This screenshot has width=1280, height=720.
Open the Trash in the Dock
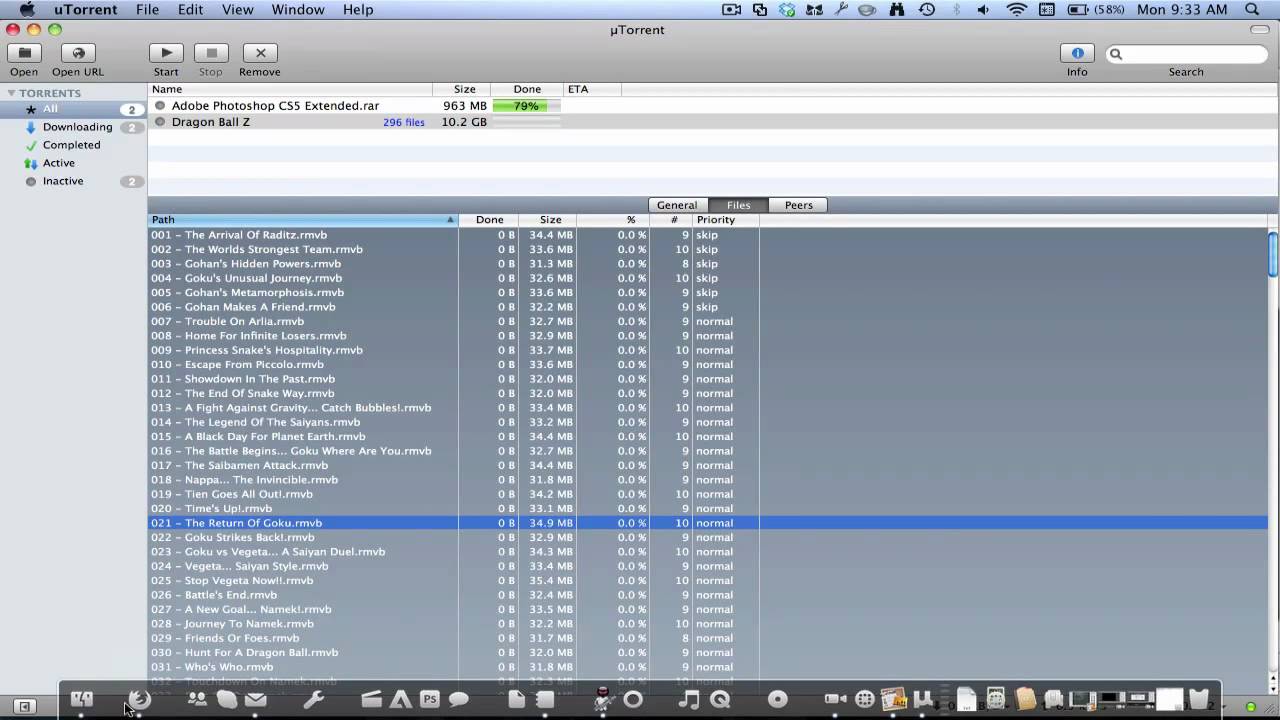[1198, 699]
